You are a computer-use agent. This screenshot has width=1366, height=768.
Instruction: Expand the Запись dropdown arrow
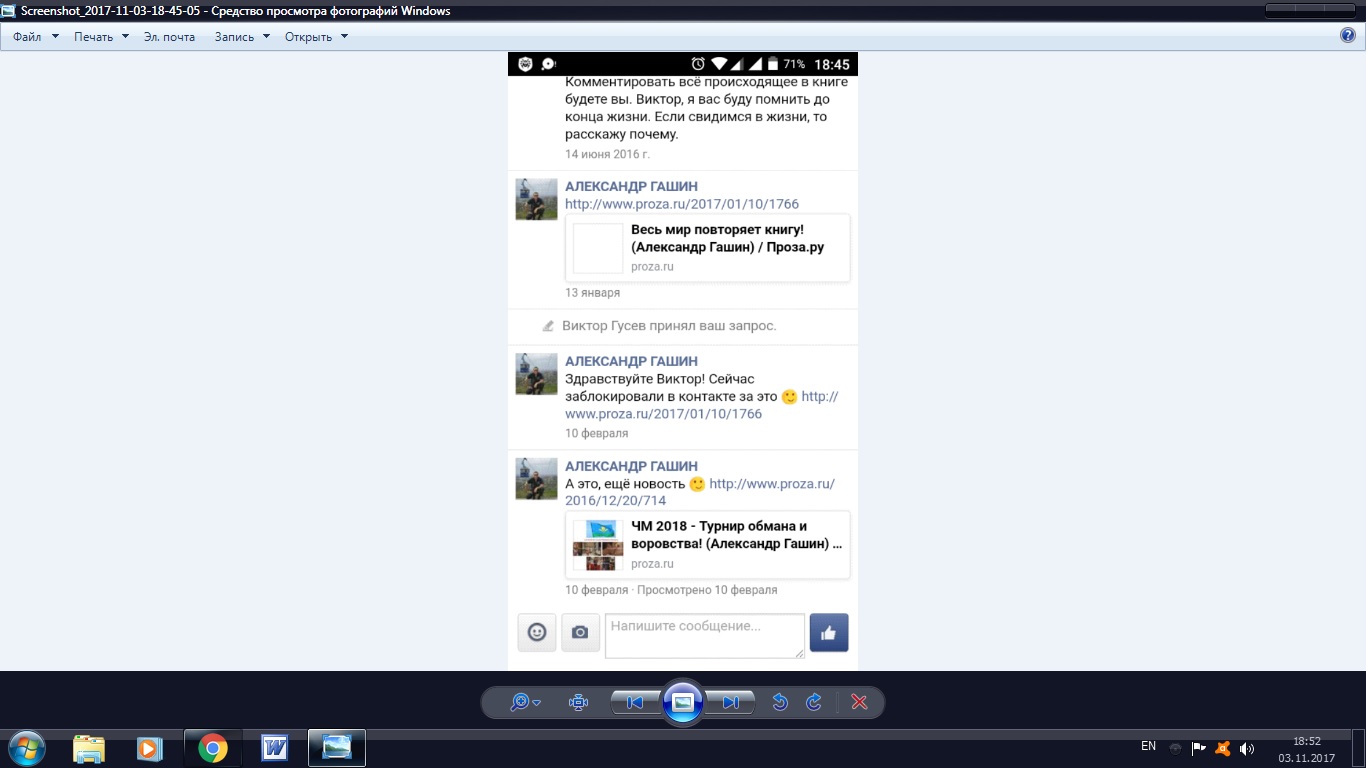[x=266, y=37]
